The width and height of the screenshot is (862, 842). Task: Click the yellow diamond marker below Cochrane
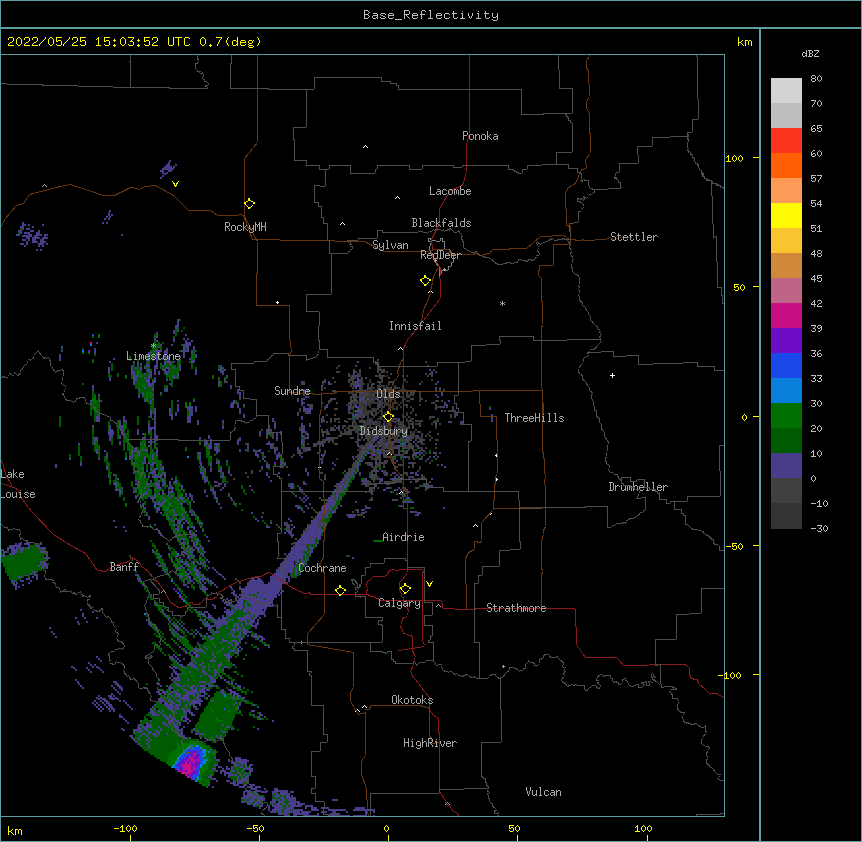340,590
